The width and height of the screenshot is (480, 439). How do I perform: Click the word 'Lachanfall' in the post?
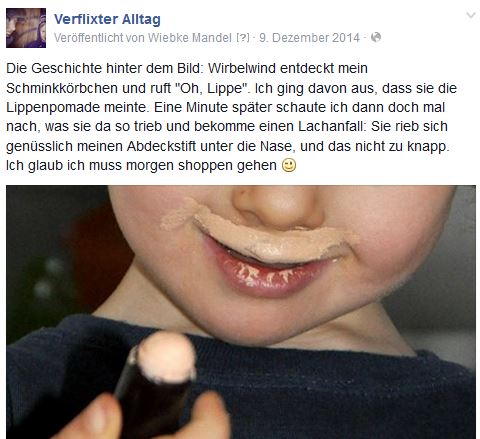point(332,127)
